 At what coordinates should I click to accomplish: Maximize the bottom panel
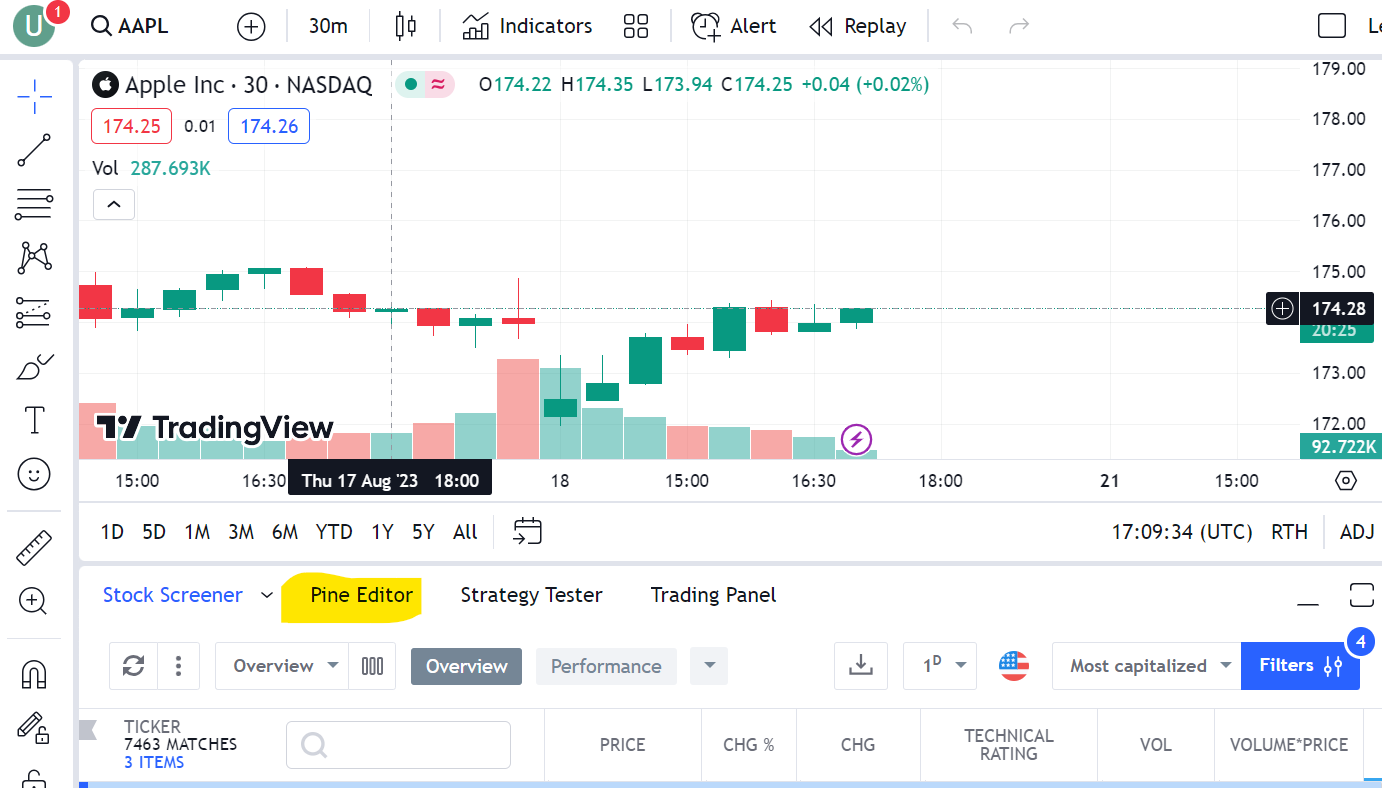click(x=1361, y=595)
